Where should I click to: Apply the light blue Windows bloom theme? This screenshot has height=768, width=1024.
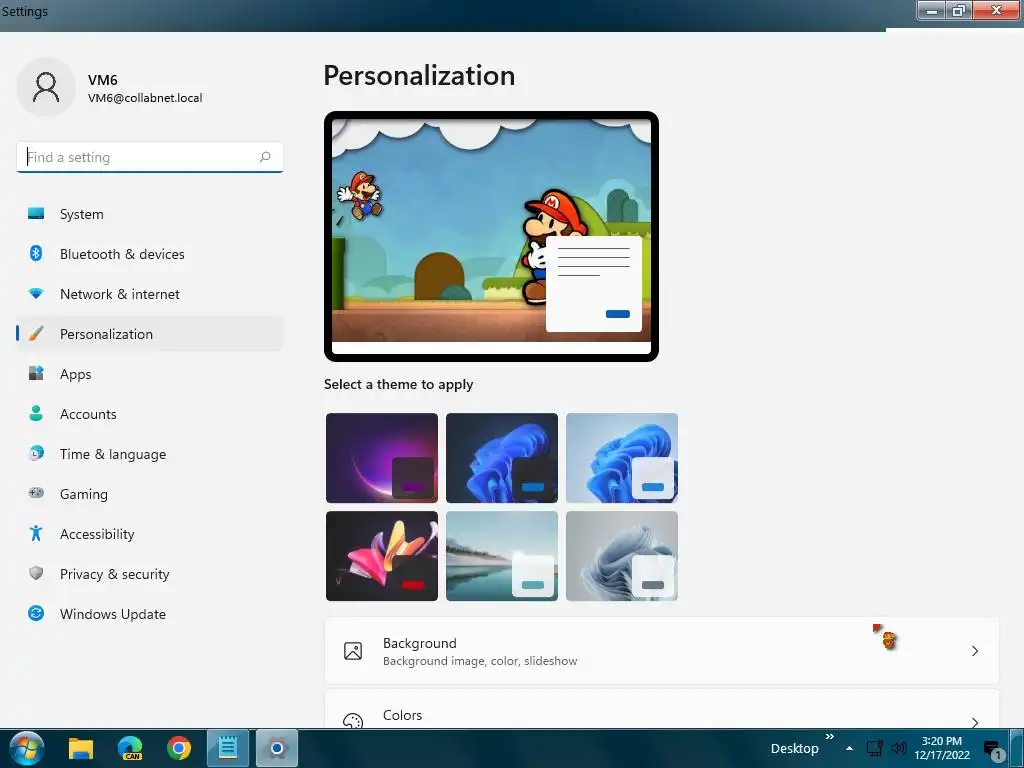click(622, 458)
